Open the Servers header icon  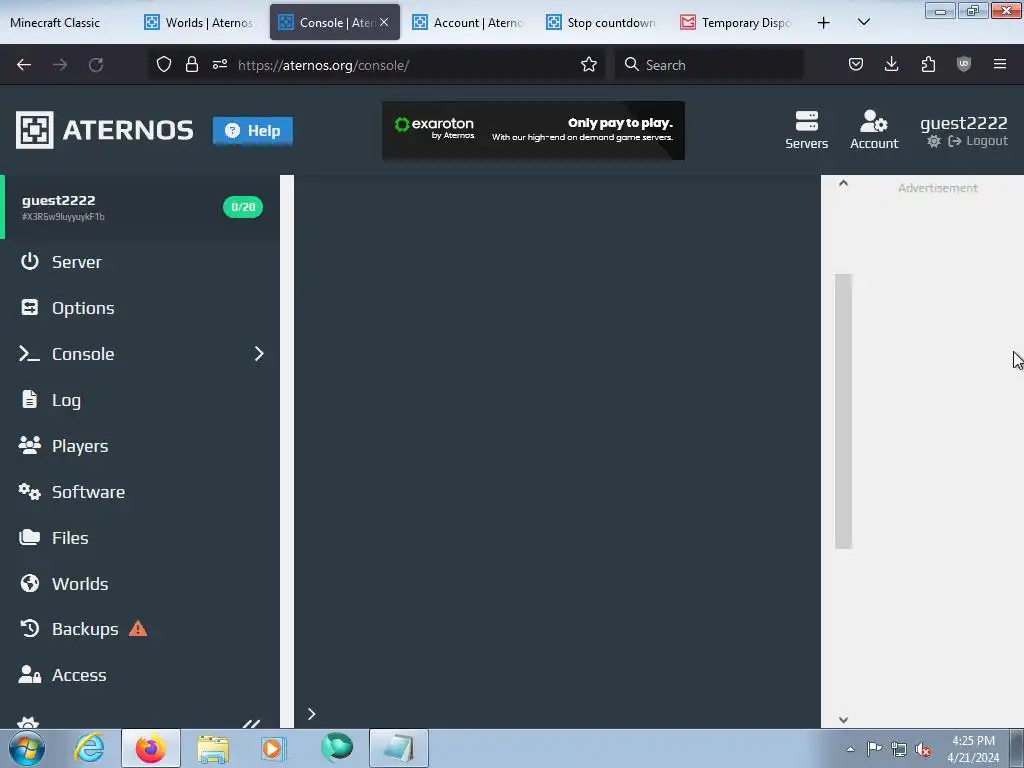[807, 130]
